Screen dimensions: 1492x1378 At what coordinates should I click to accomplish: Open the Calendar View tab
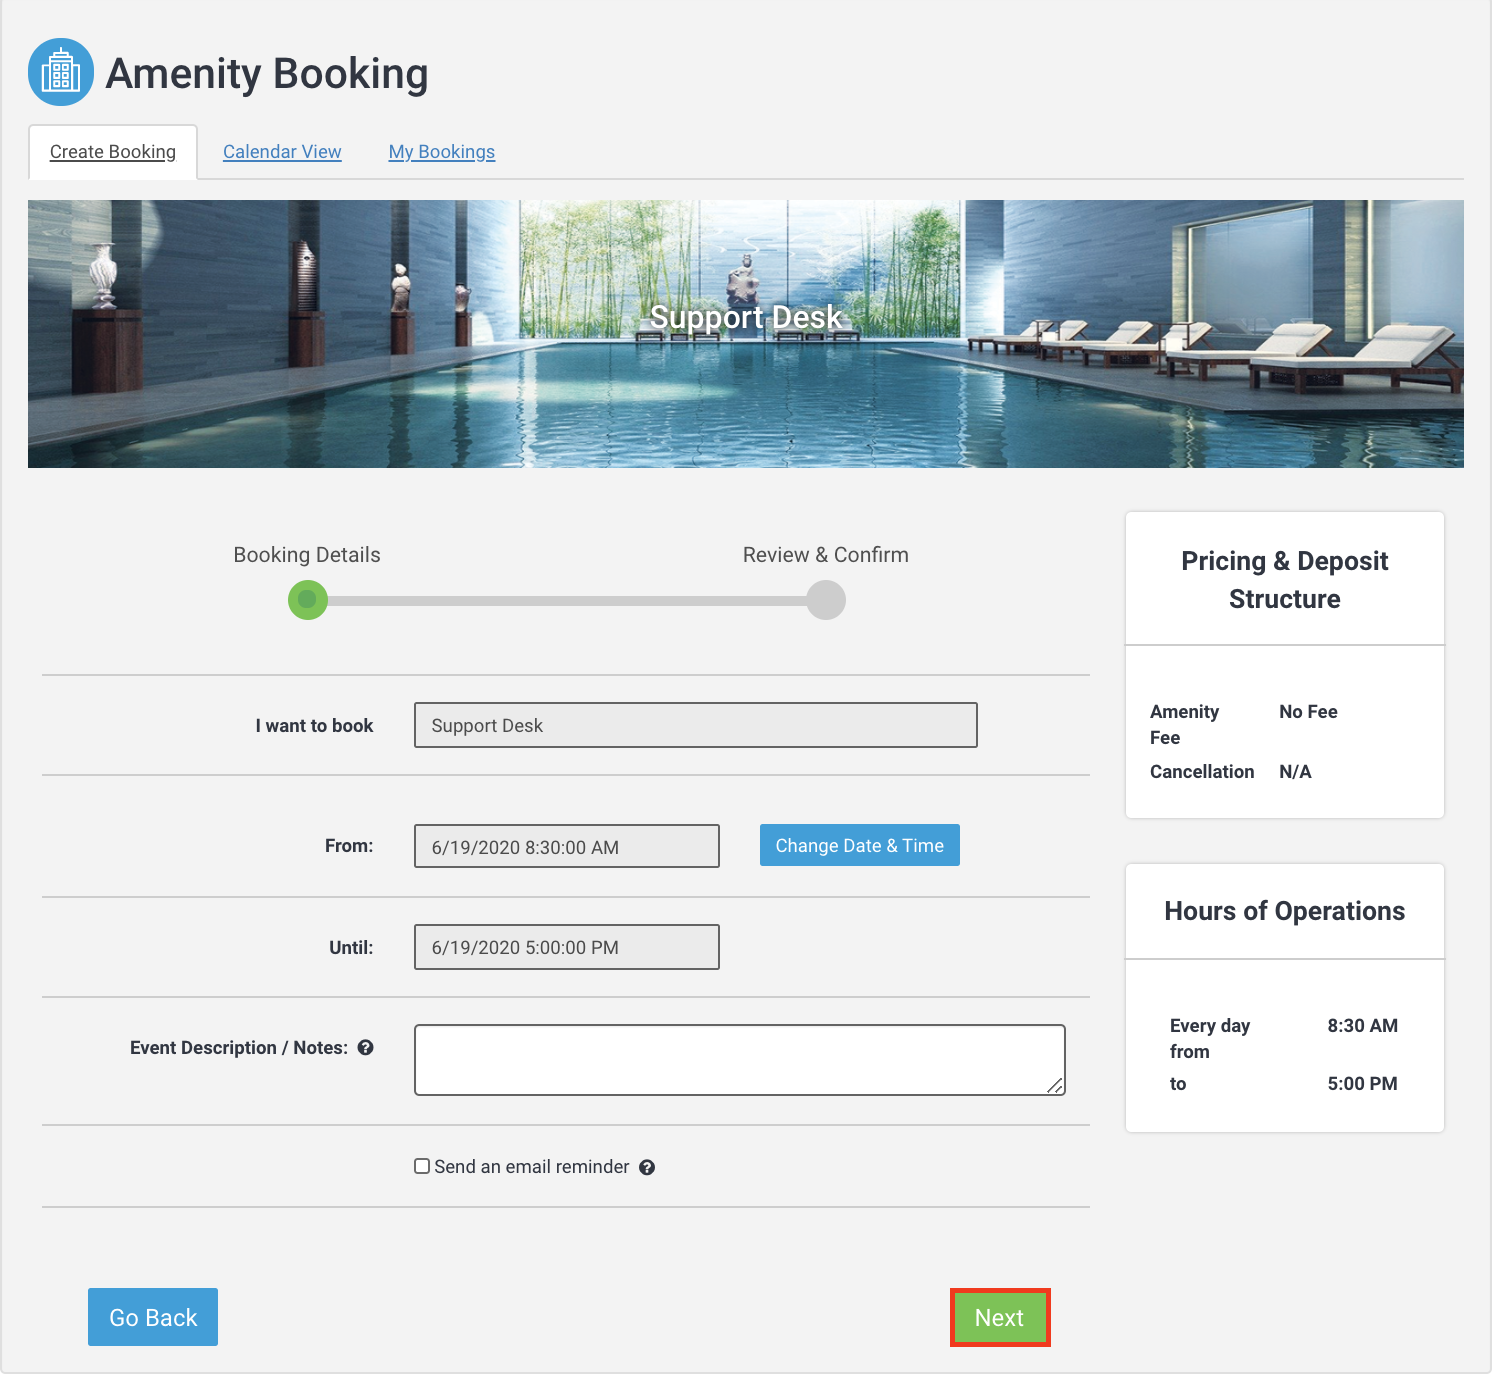pos(282,152)
